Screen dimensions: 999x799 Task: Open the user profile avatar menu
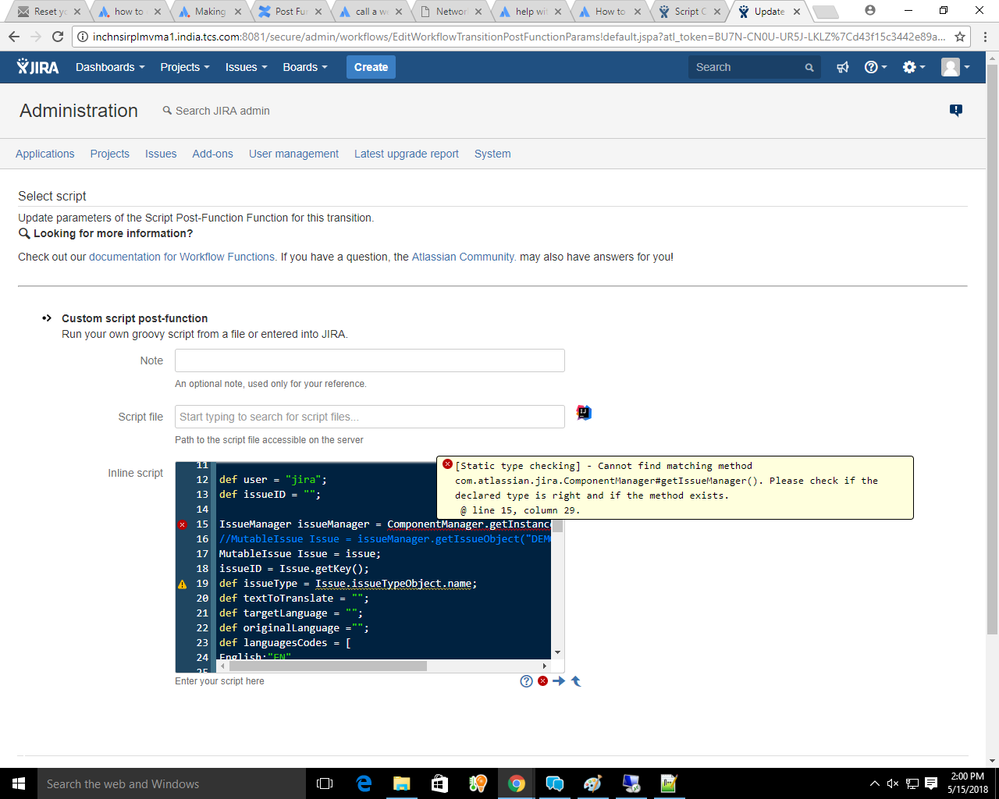tap(956, 67)
